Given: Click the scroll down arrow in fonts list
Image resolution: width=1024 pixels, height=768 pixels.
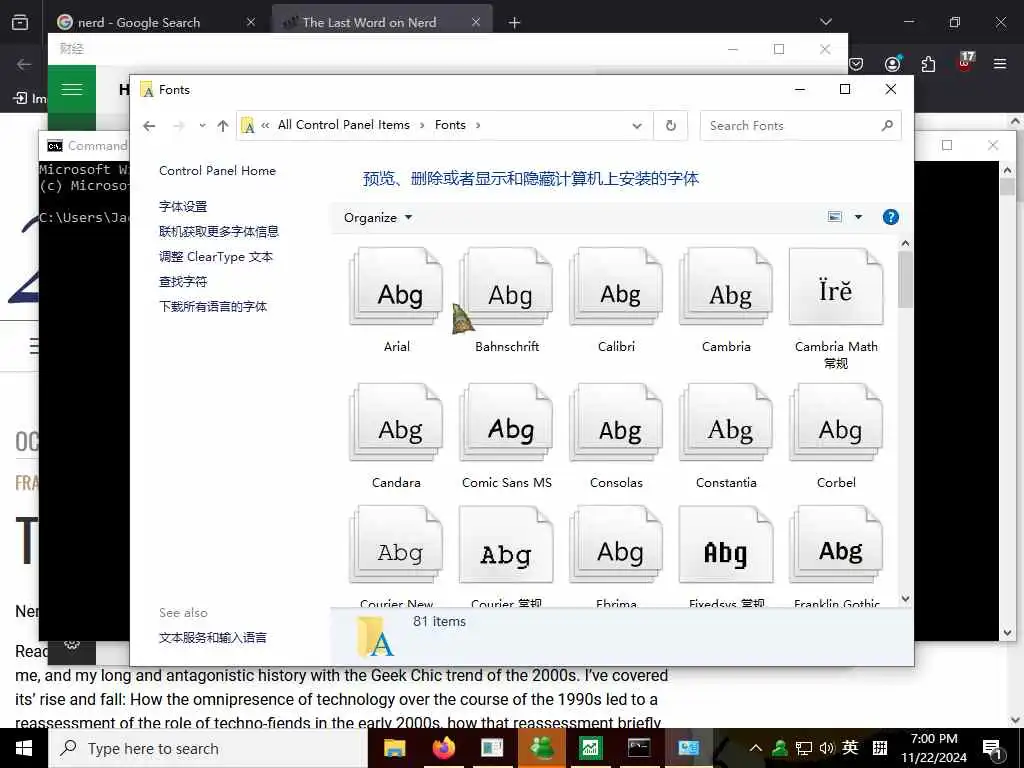Looking at the screenshot, I should click(x=905, y=598).
